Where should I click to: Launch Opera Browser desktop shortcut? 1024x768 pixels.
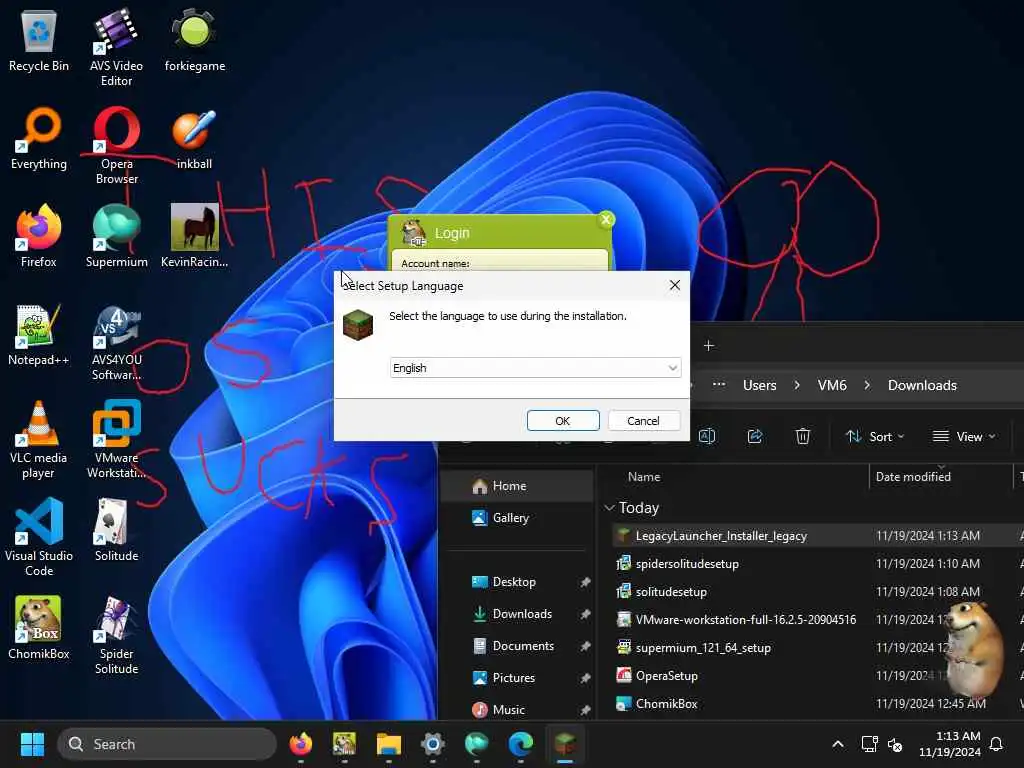[116, 145]
